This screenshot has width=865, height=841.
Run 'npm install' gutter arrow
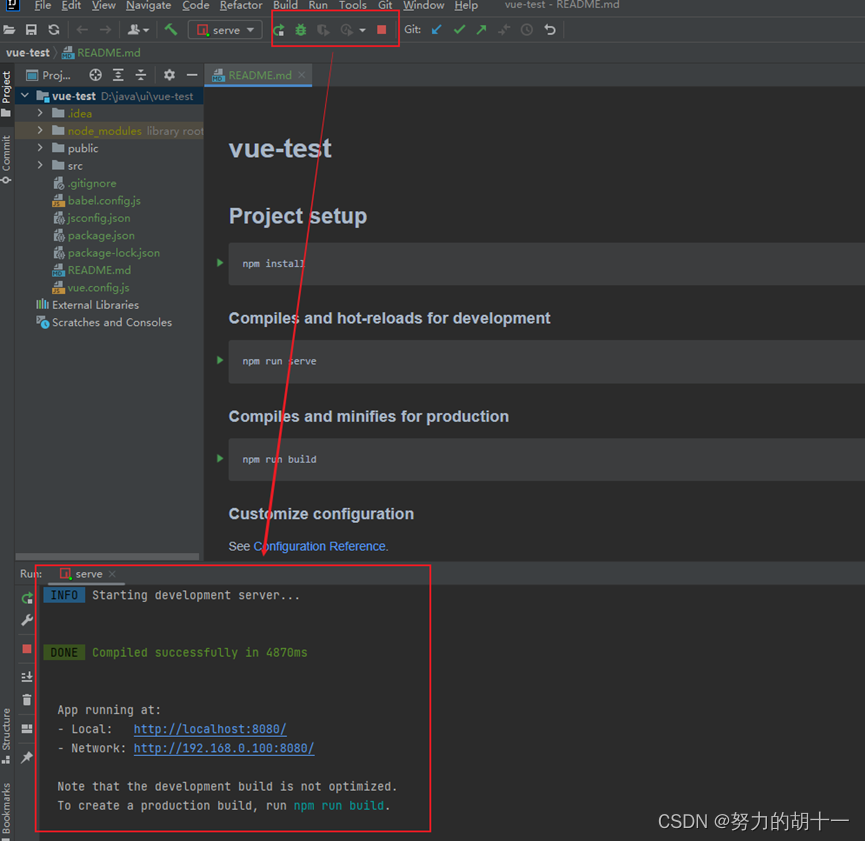coord(220,263)
